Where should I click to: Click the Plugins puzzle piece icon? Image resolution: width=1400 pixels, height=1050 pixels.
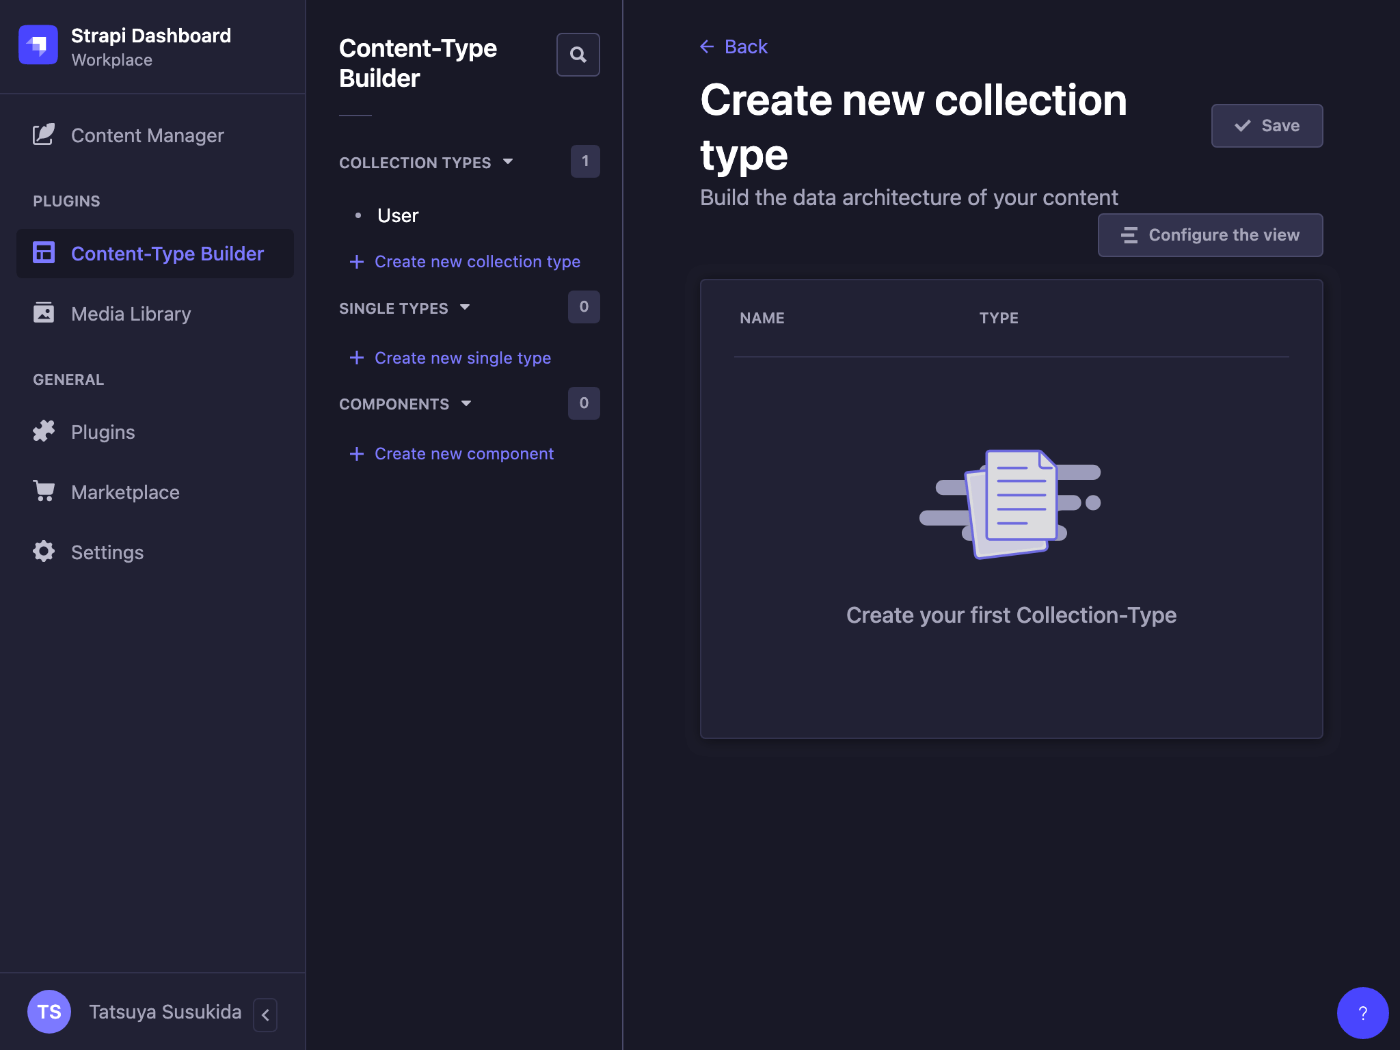[x=44, y=431]
